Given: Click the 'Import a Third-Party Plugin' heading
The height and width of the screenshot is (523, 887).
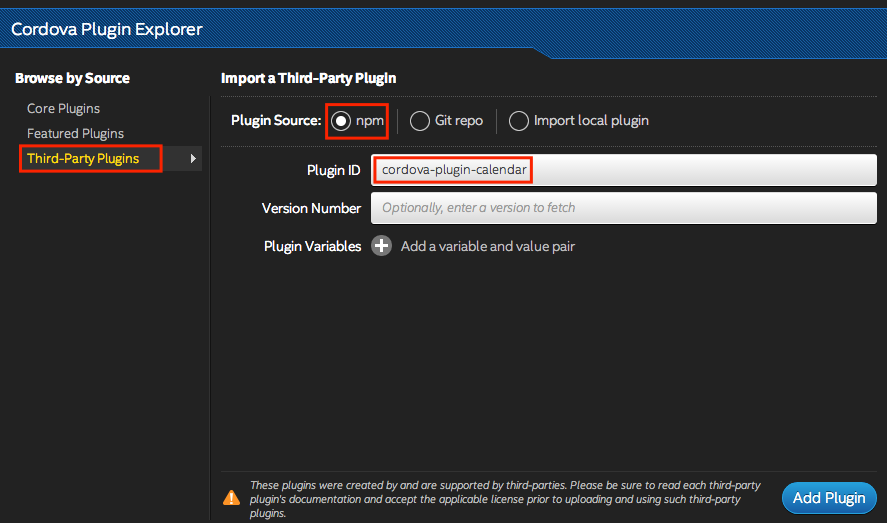Looking at the screenshot, I should click(308, 78).
